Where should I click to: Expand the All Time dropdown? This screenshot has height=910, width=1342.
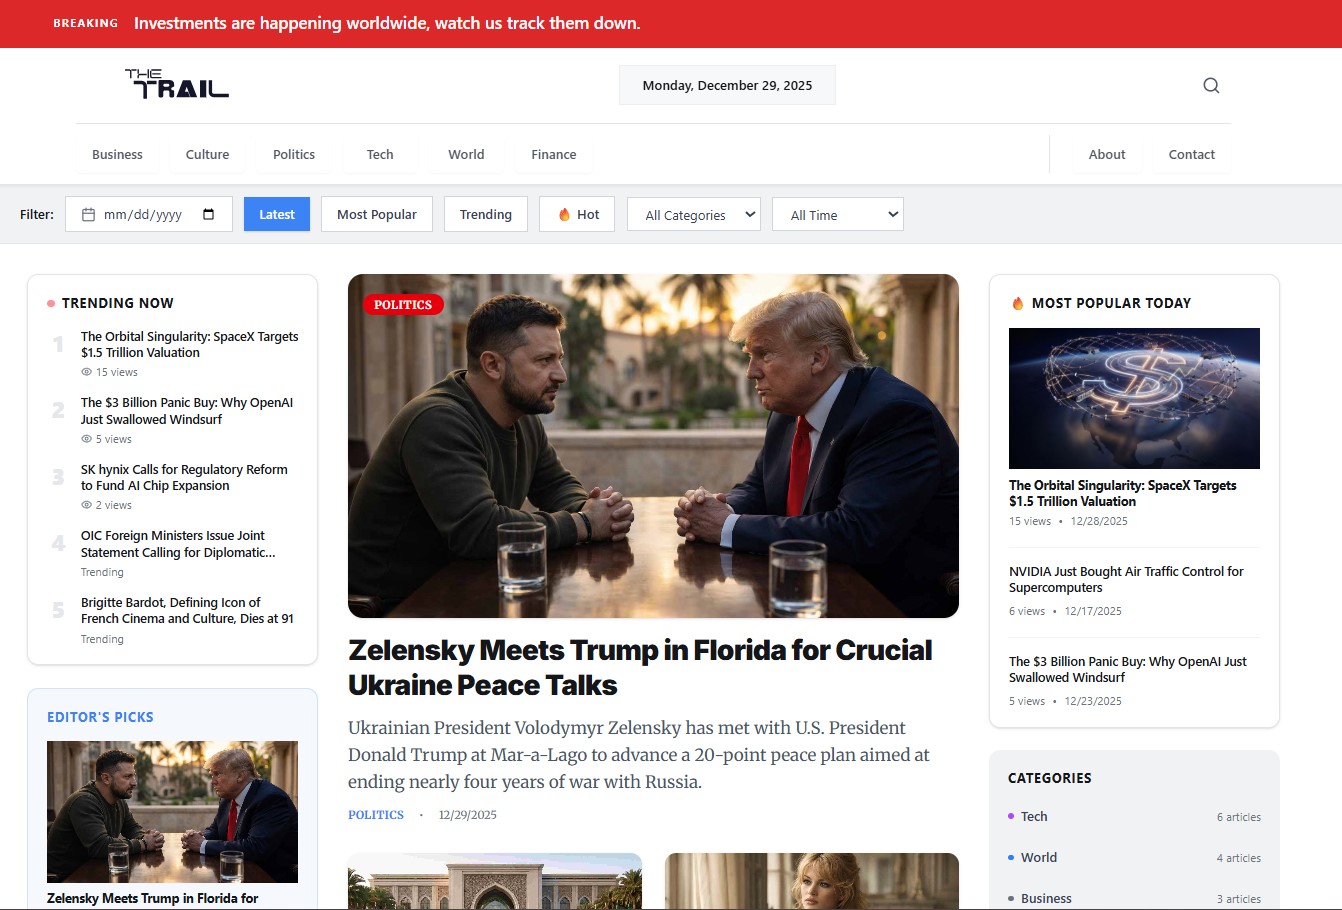click(x=837, y=213)
